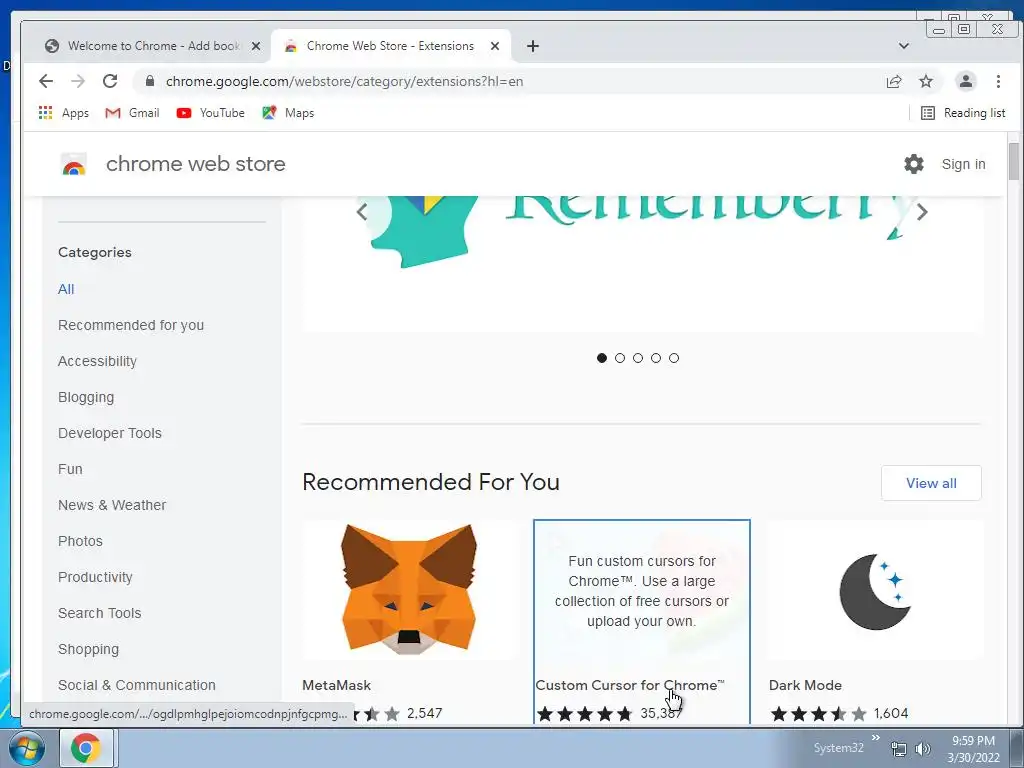Screen dimensions: 1024x768
Task: Open the Chrome three-dot menu
Action: (x=998, y=81)
